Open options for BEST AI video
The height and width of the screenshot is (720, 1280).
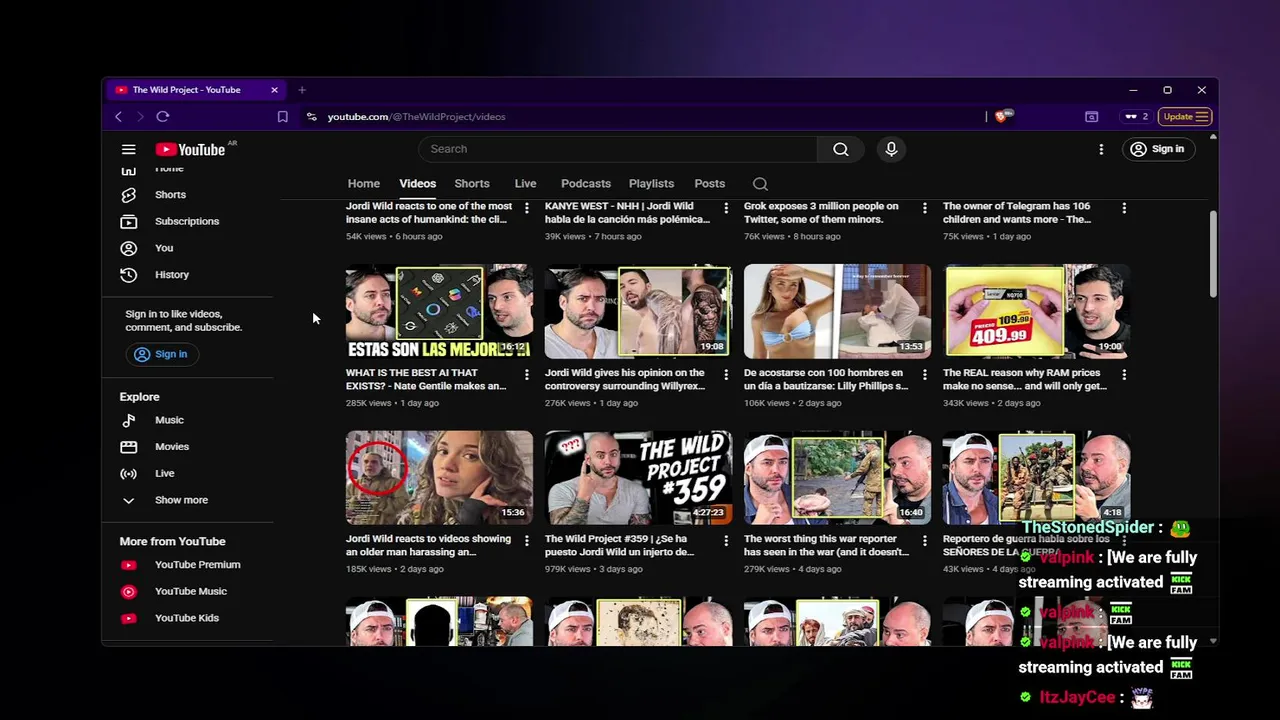(x=527, y=374)
